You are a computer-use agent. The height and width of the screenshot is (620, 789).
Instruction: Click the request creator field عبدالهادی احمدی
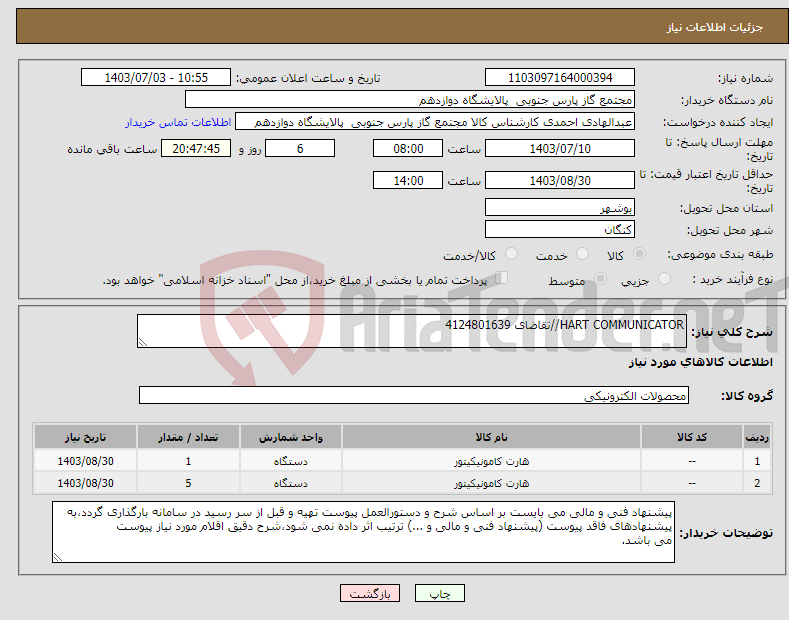(x=435, y=122)
